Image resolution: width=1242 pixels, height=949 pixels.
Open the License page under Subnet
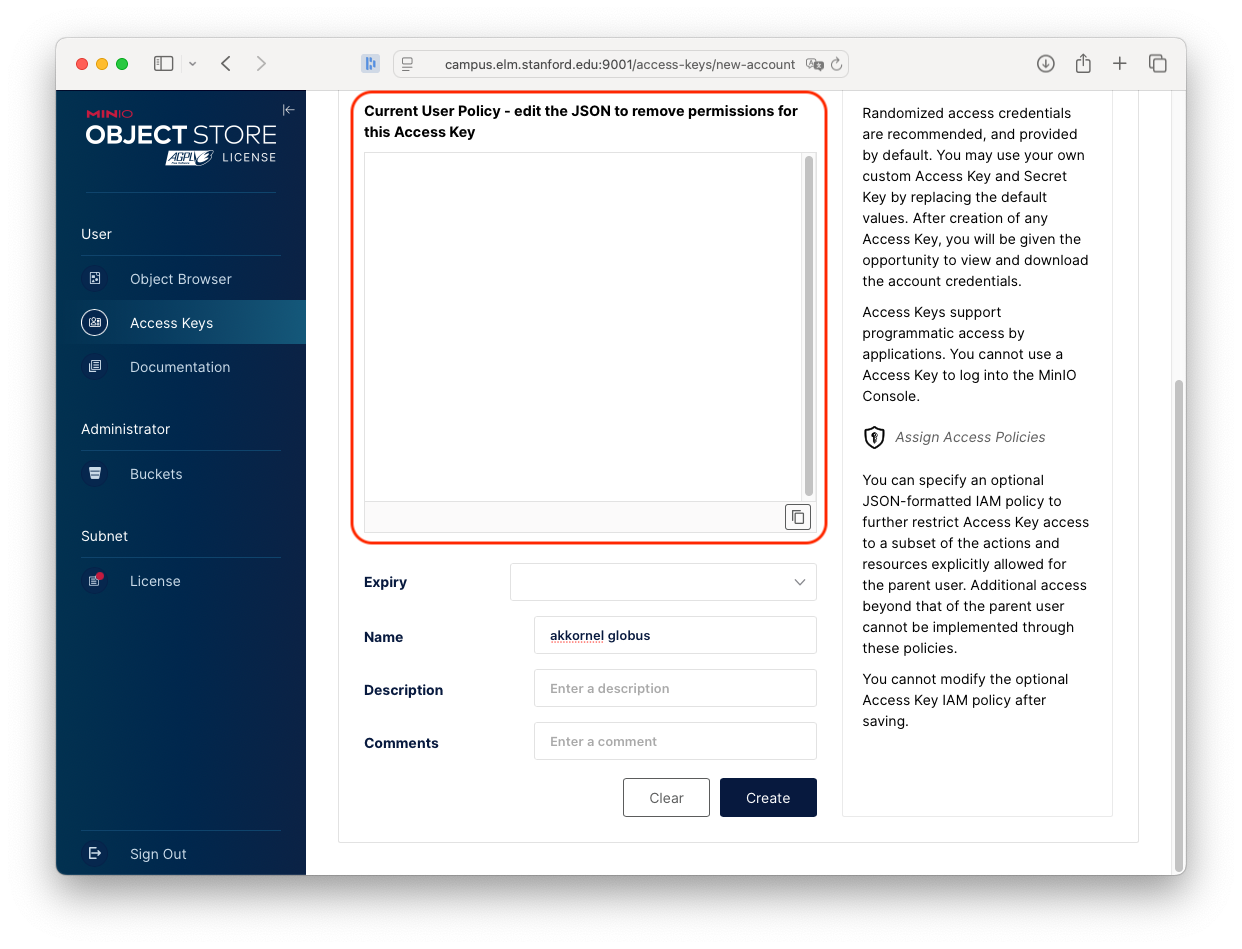coord(155,580)
